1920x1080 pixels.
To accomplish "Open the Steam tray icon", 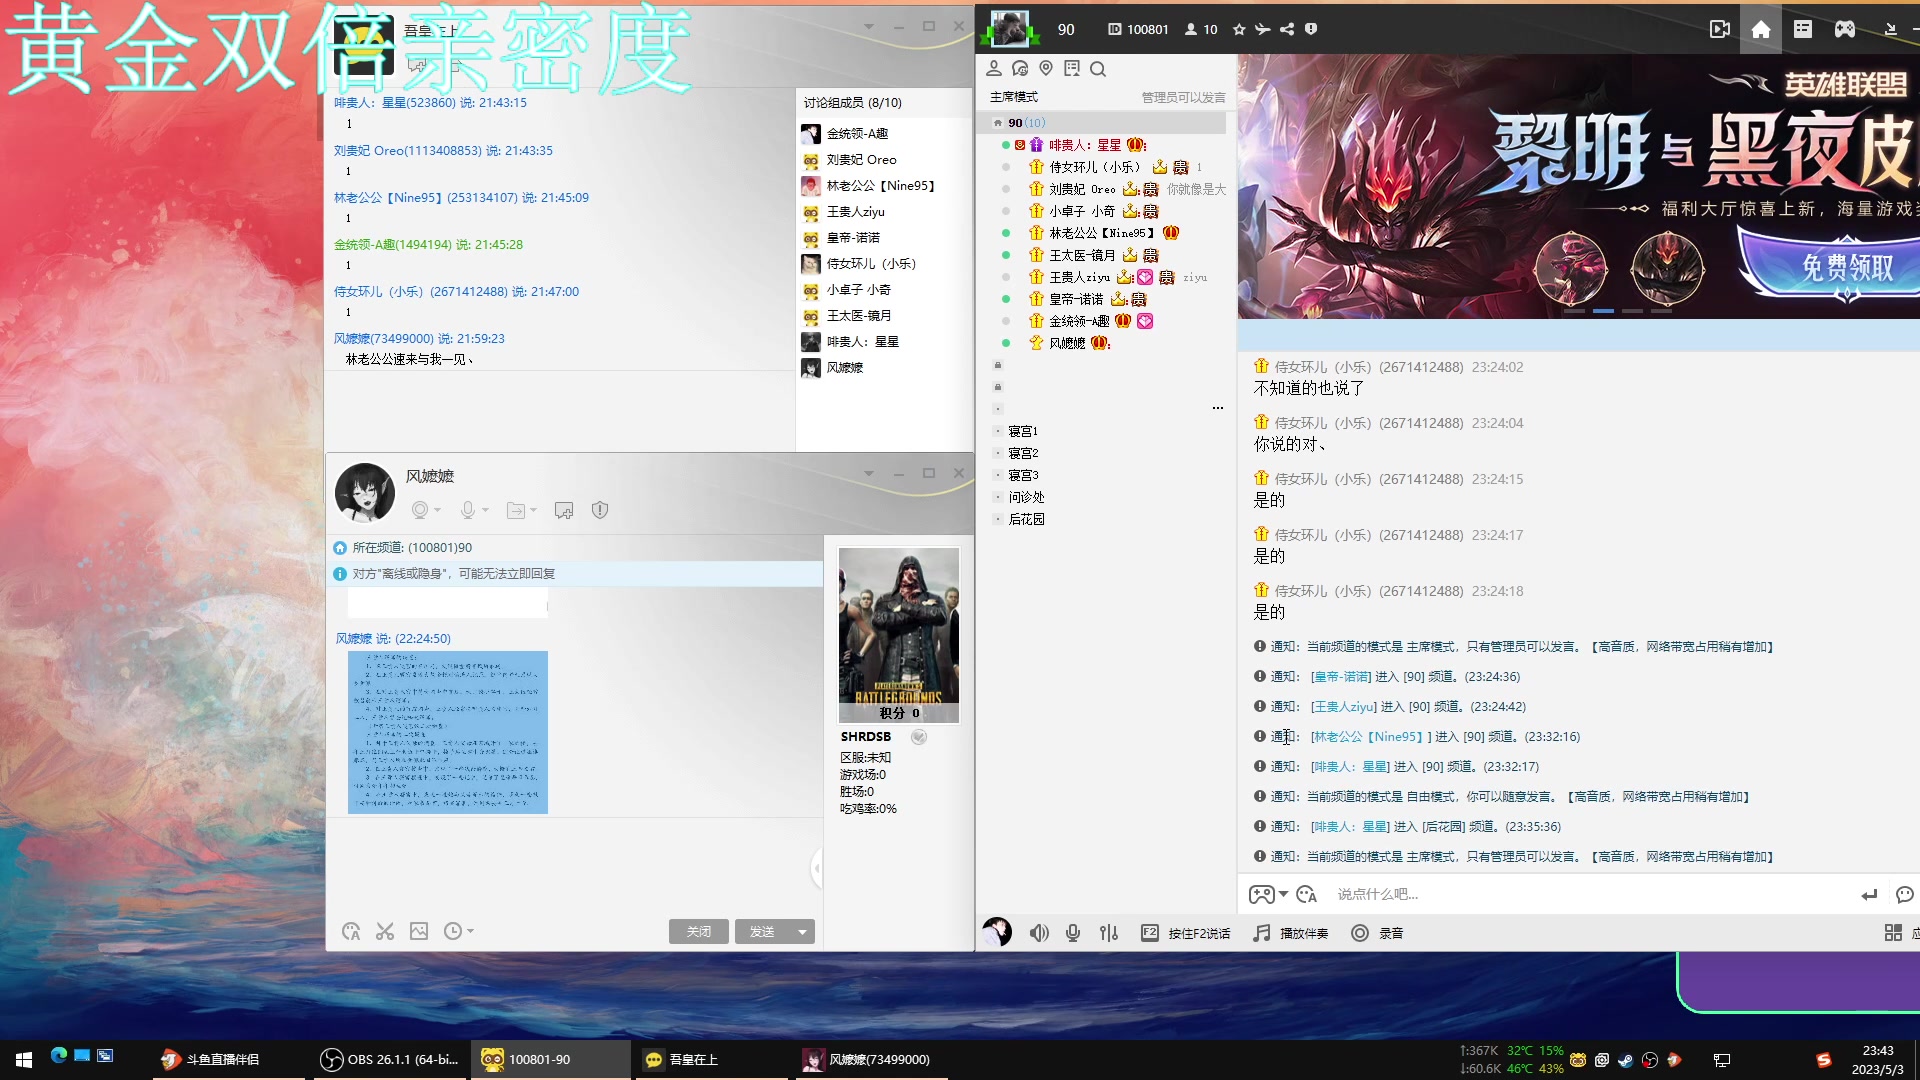I will (x=1626, y=1060).
